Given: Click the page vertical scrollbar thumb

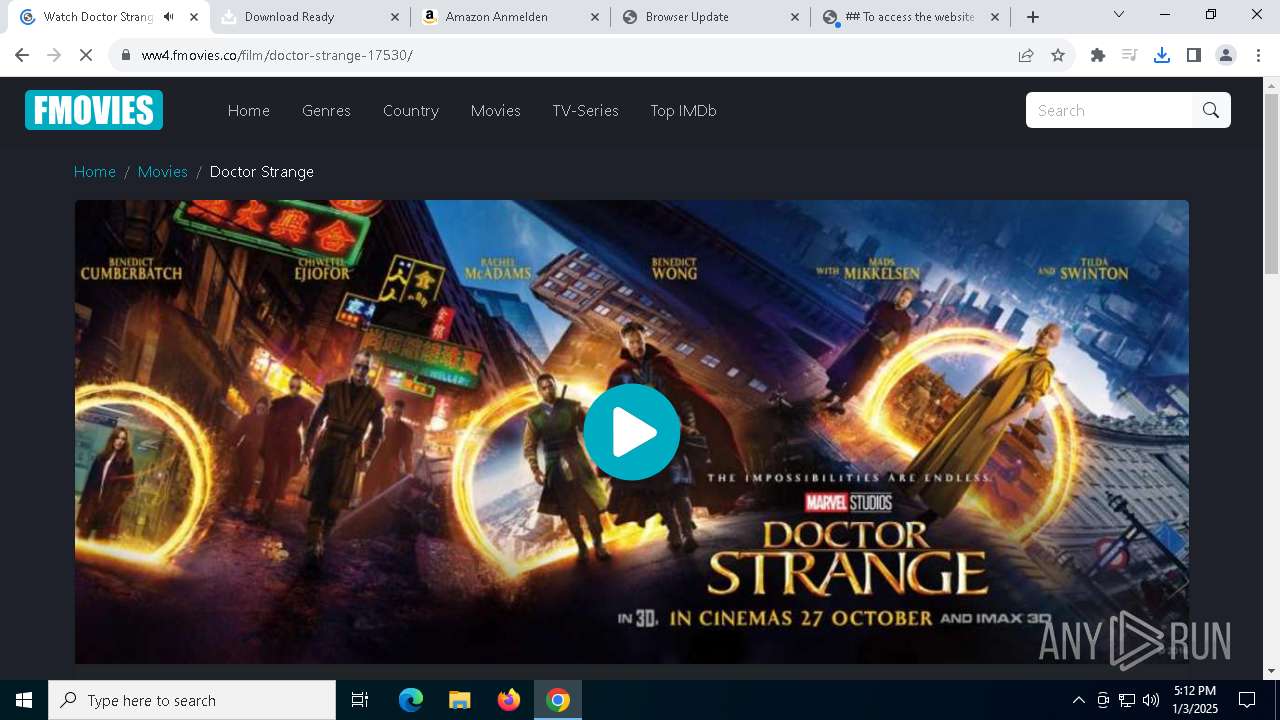Looking at the screenshot, I should (1271, 184).
